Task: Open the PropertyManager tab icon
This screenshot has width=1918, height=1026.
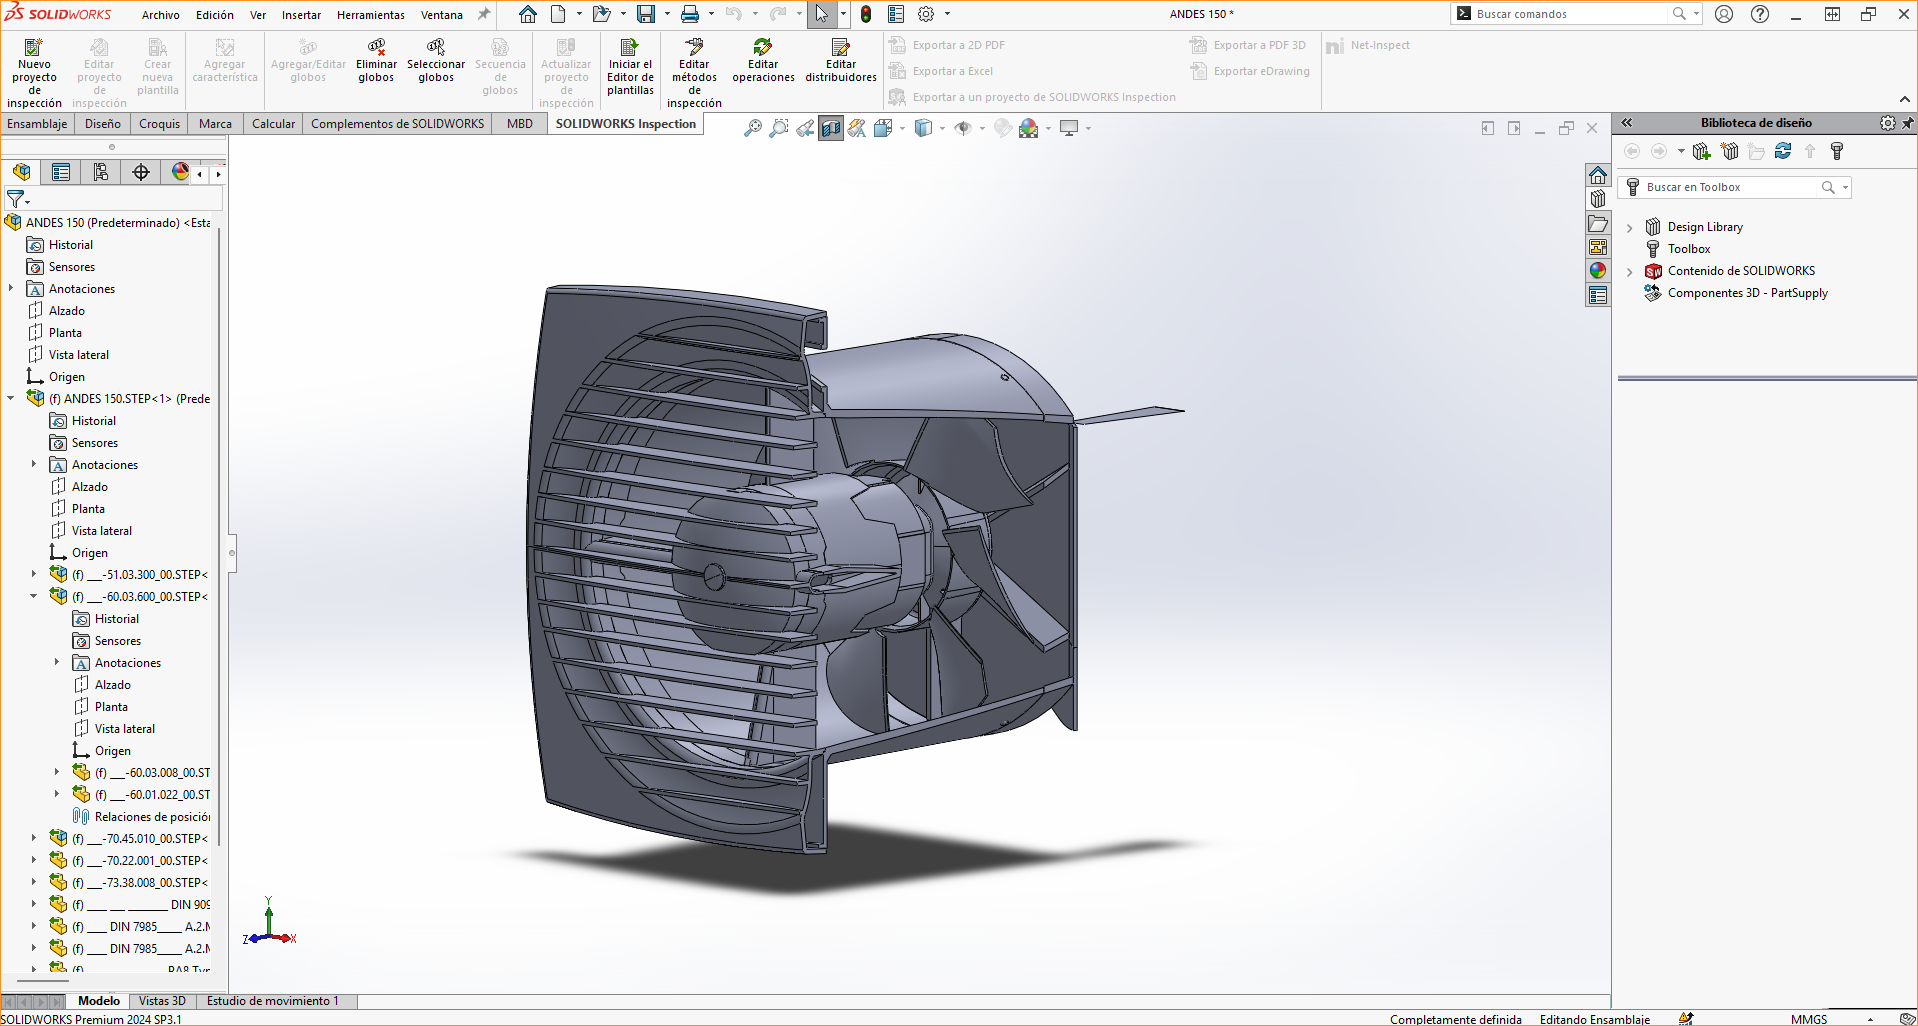Action: pos(61,172)
